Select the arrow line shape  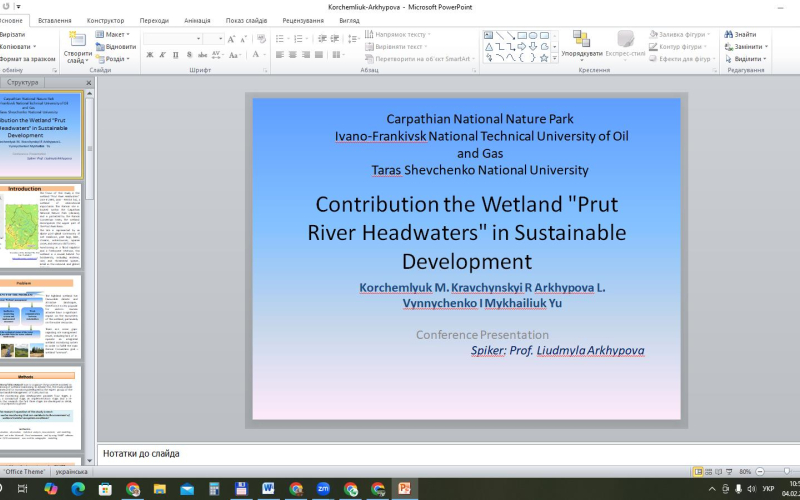(511, 36)
